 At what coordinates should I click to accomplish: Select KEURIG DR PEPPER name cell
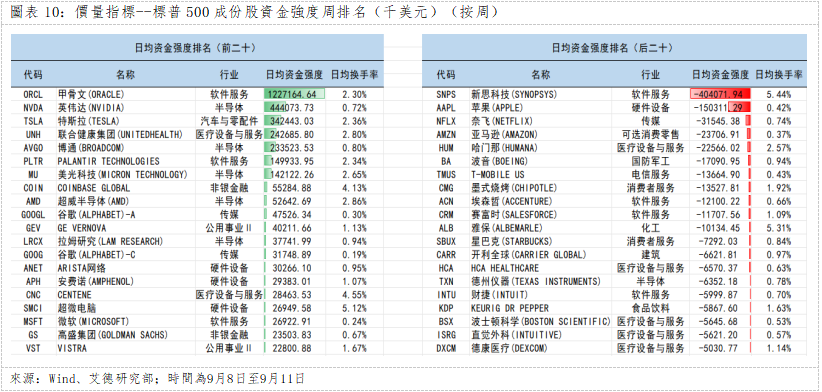point(510,308)
